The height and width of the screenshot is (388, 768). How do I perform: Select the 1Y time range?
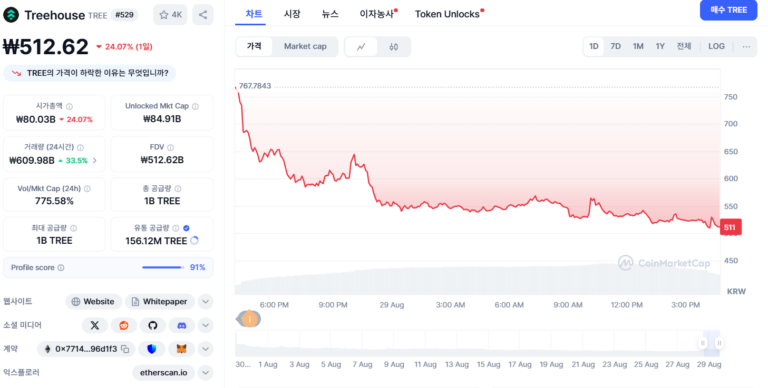coord(660,47)
